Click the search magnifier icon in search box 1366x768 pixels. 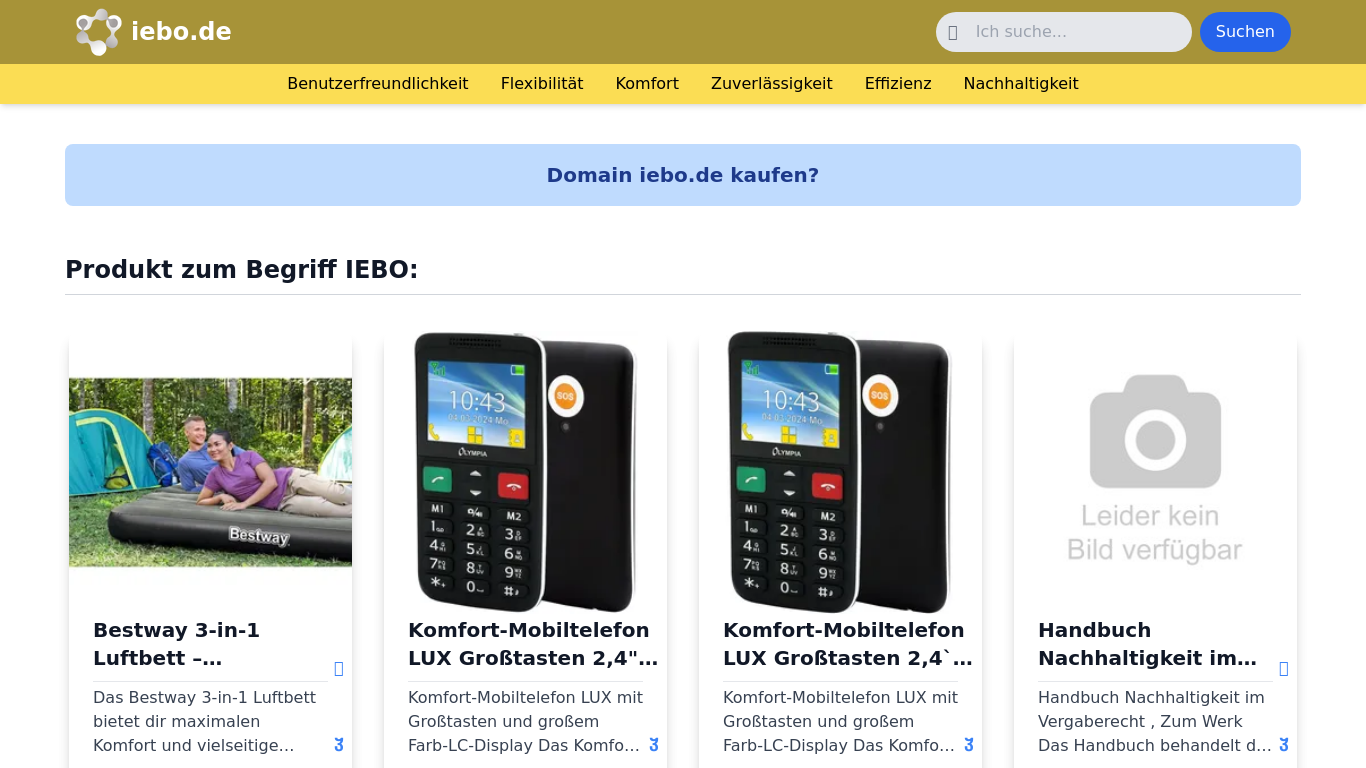pos(953,32)
